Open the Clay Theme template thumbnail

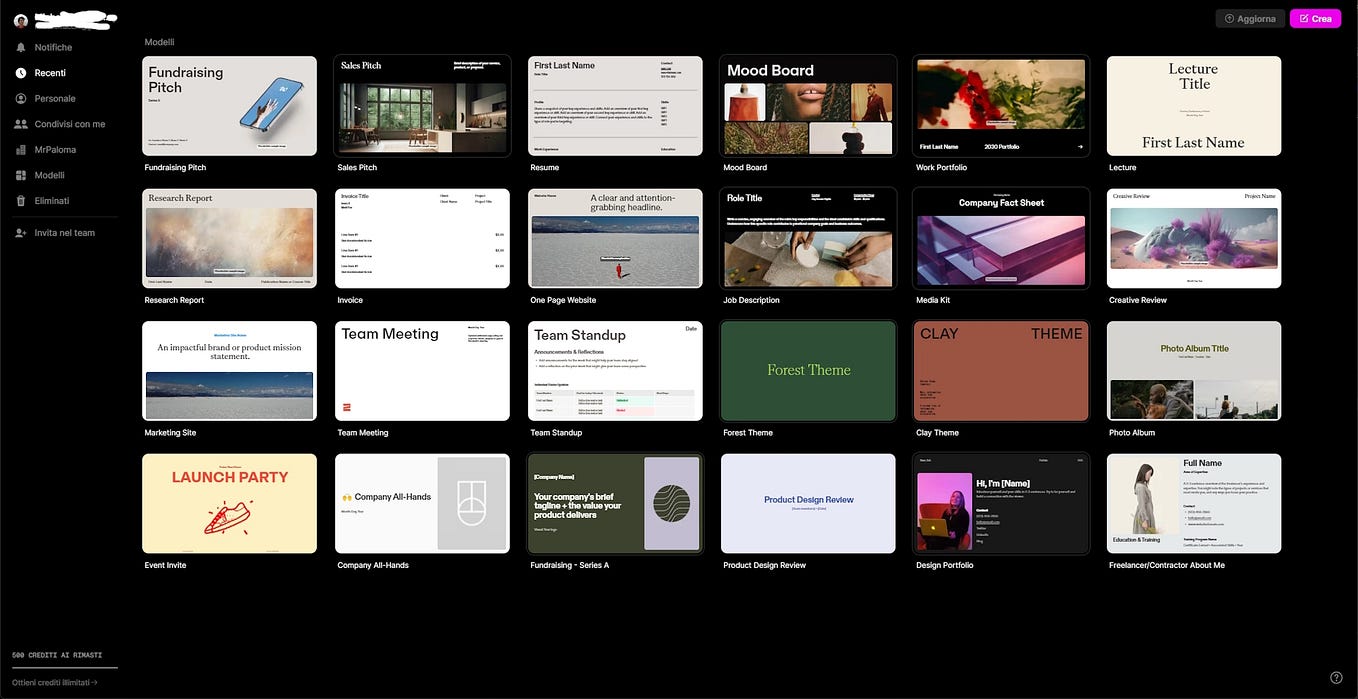pos(1001,371)
